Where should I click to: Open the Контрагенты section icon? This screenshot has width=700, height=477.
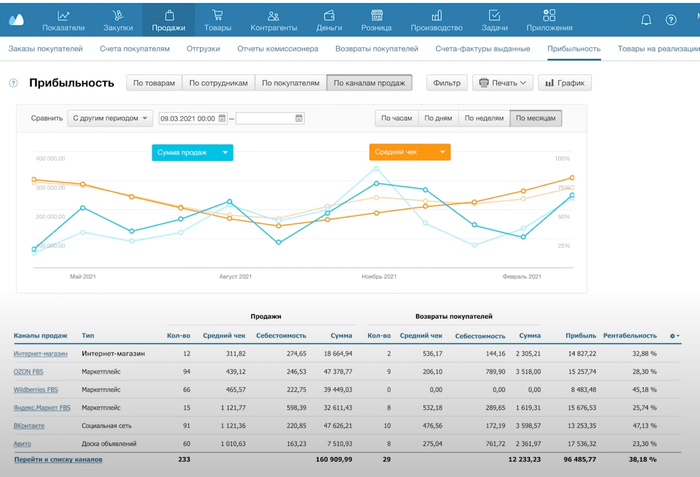270,16
